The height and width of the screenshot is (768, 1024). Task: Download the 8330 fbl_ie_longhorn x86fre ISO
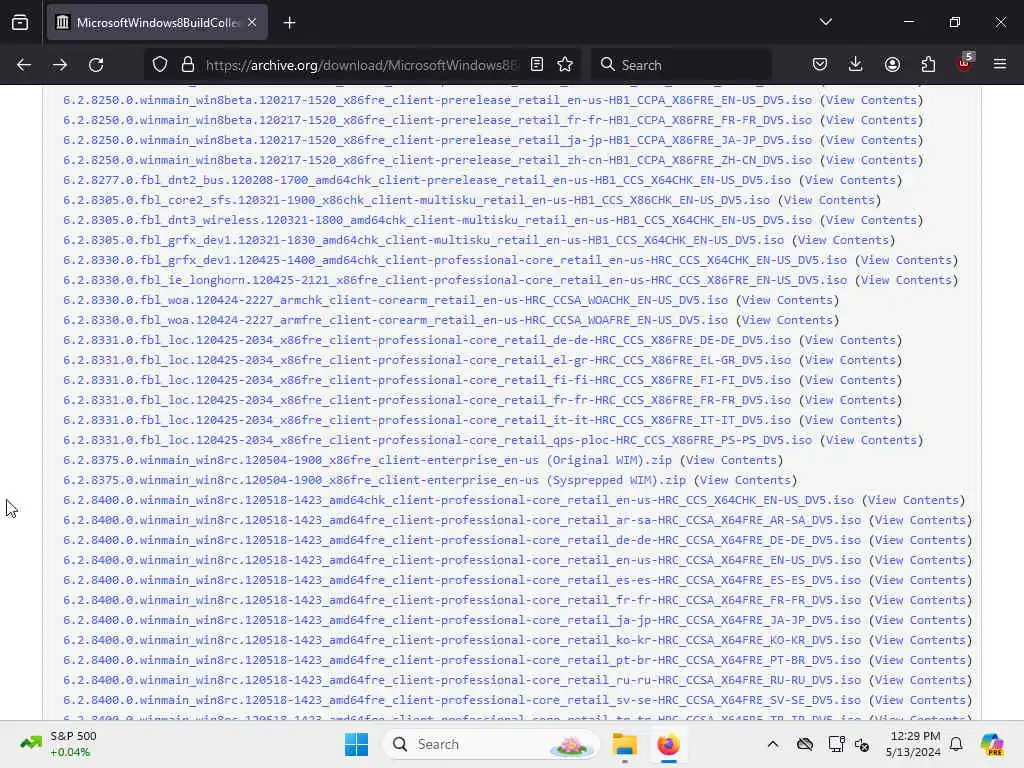(x=455, y=280)
